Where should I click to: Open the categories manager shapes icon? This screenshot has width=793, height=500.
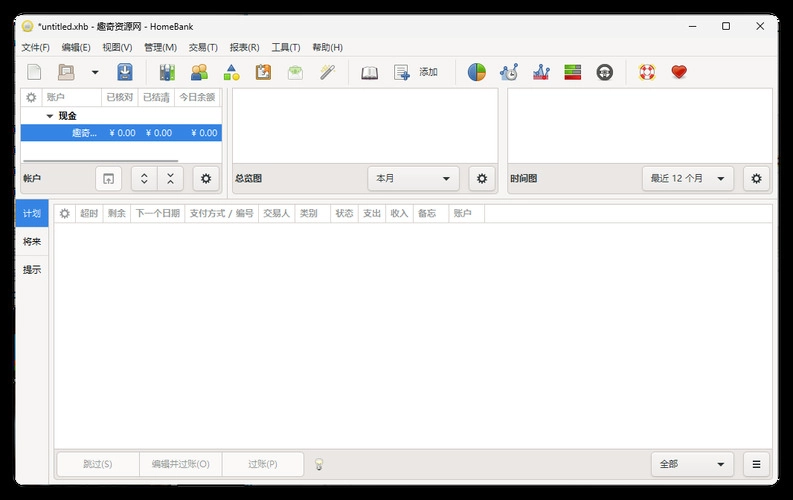click(231, 72)
